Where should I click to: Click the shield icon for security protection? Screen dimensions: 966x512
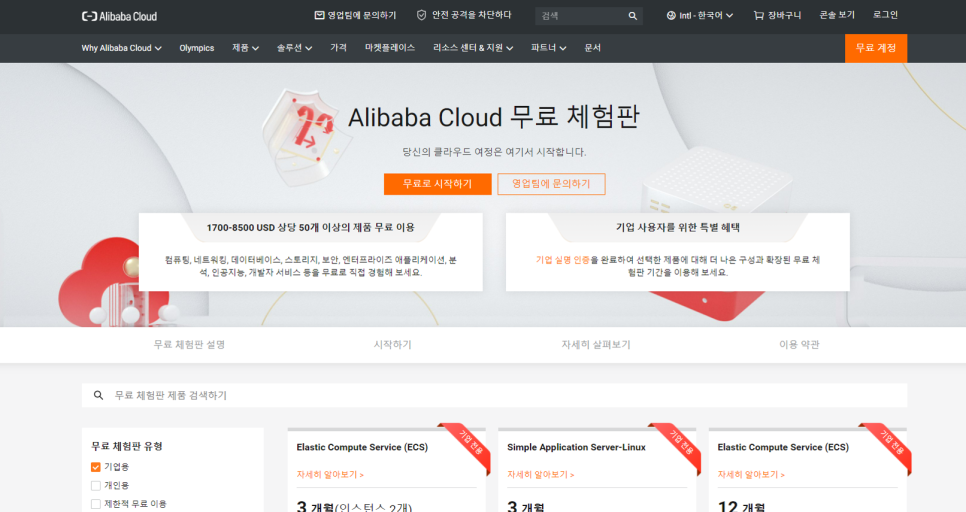[421, 16]
